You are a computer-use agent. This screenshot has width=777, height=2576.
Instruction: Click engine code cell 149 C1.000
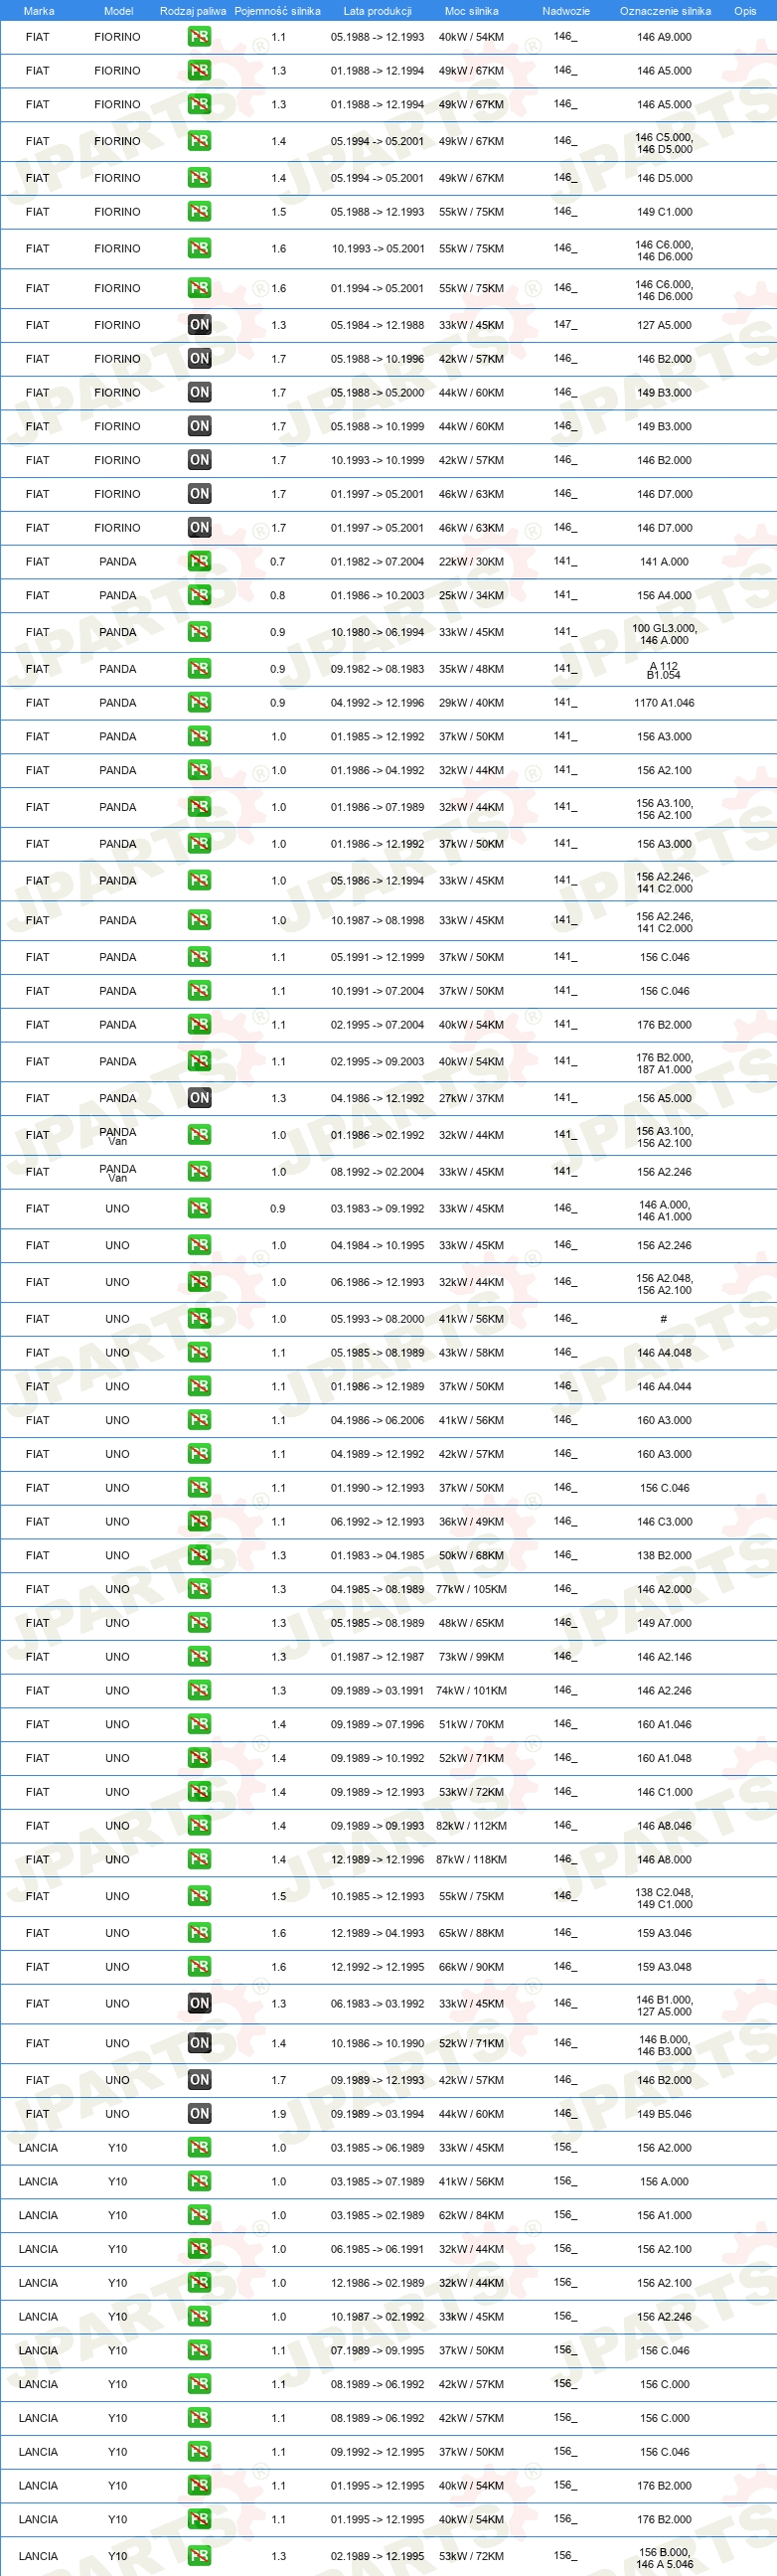point(664,212)
